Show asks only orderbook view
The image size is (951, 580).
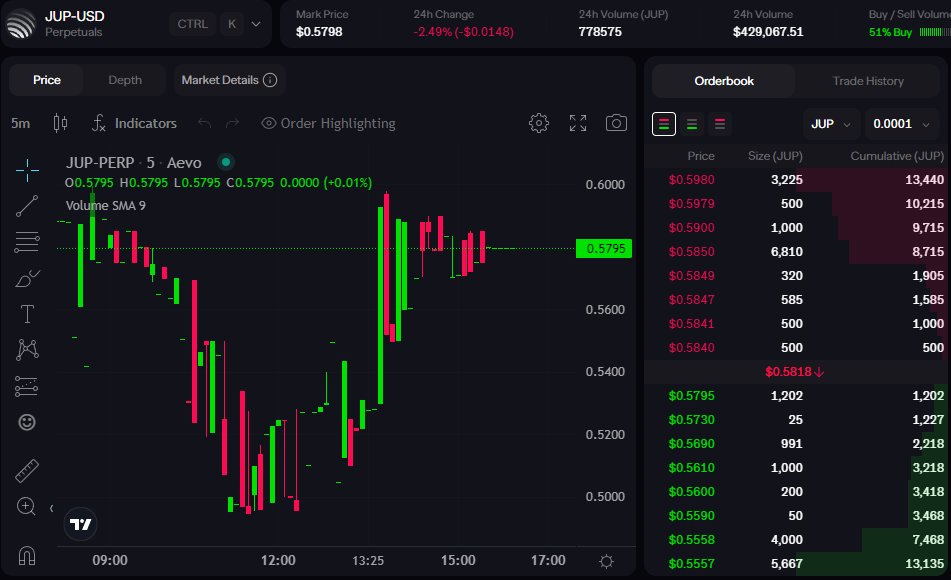720,124
